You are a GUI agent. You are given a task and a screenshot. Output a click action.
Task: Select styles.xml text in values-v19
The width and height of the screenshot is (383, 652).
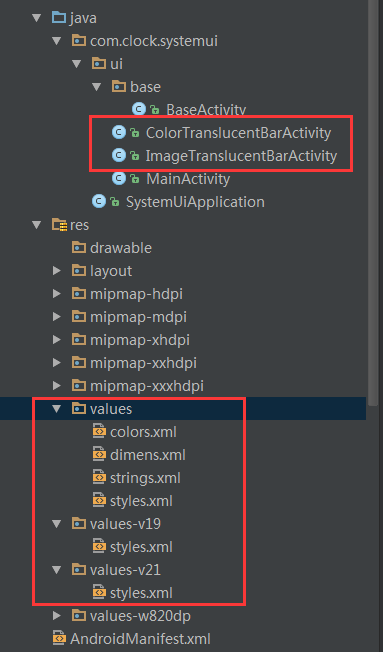pos(141,547)
